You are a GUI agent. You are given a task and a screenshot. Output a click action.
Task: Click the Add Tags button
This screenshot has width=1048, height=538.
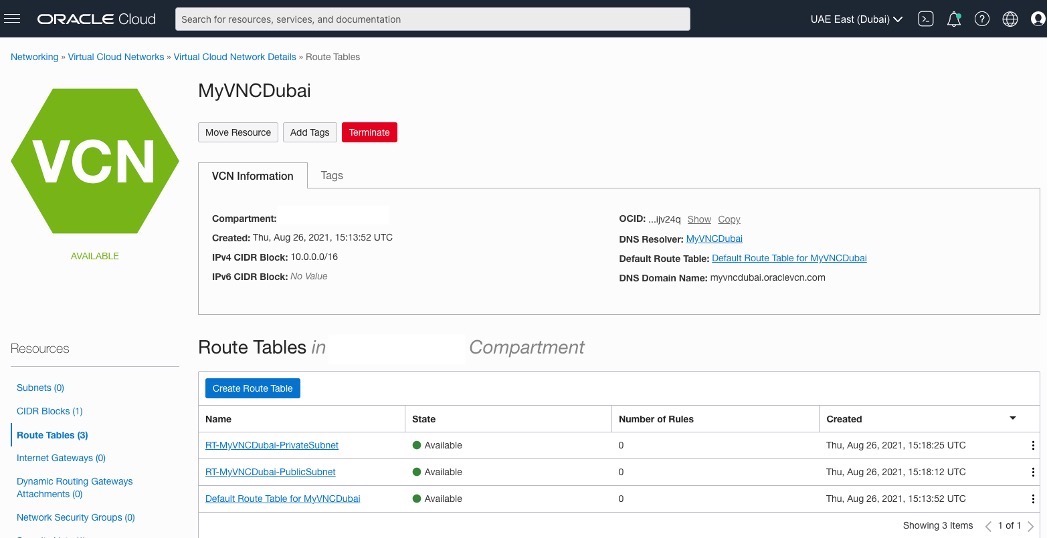(310, 132)
